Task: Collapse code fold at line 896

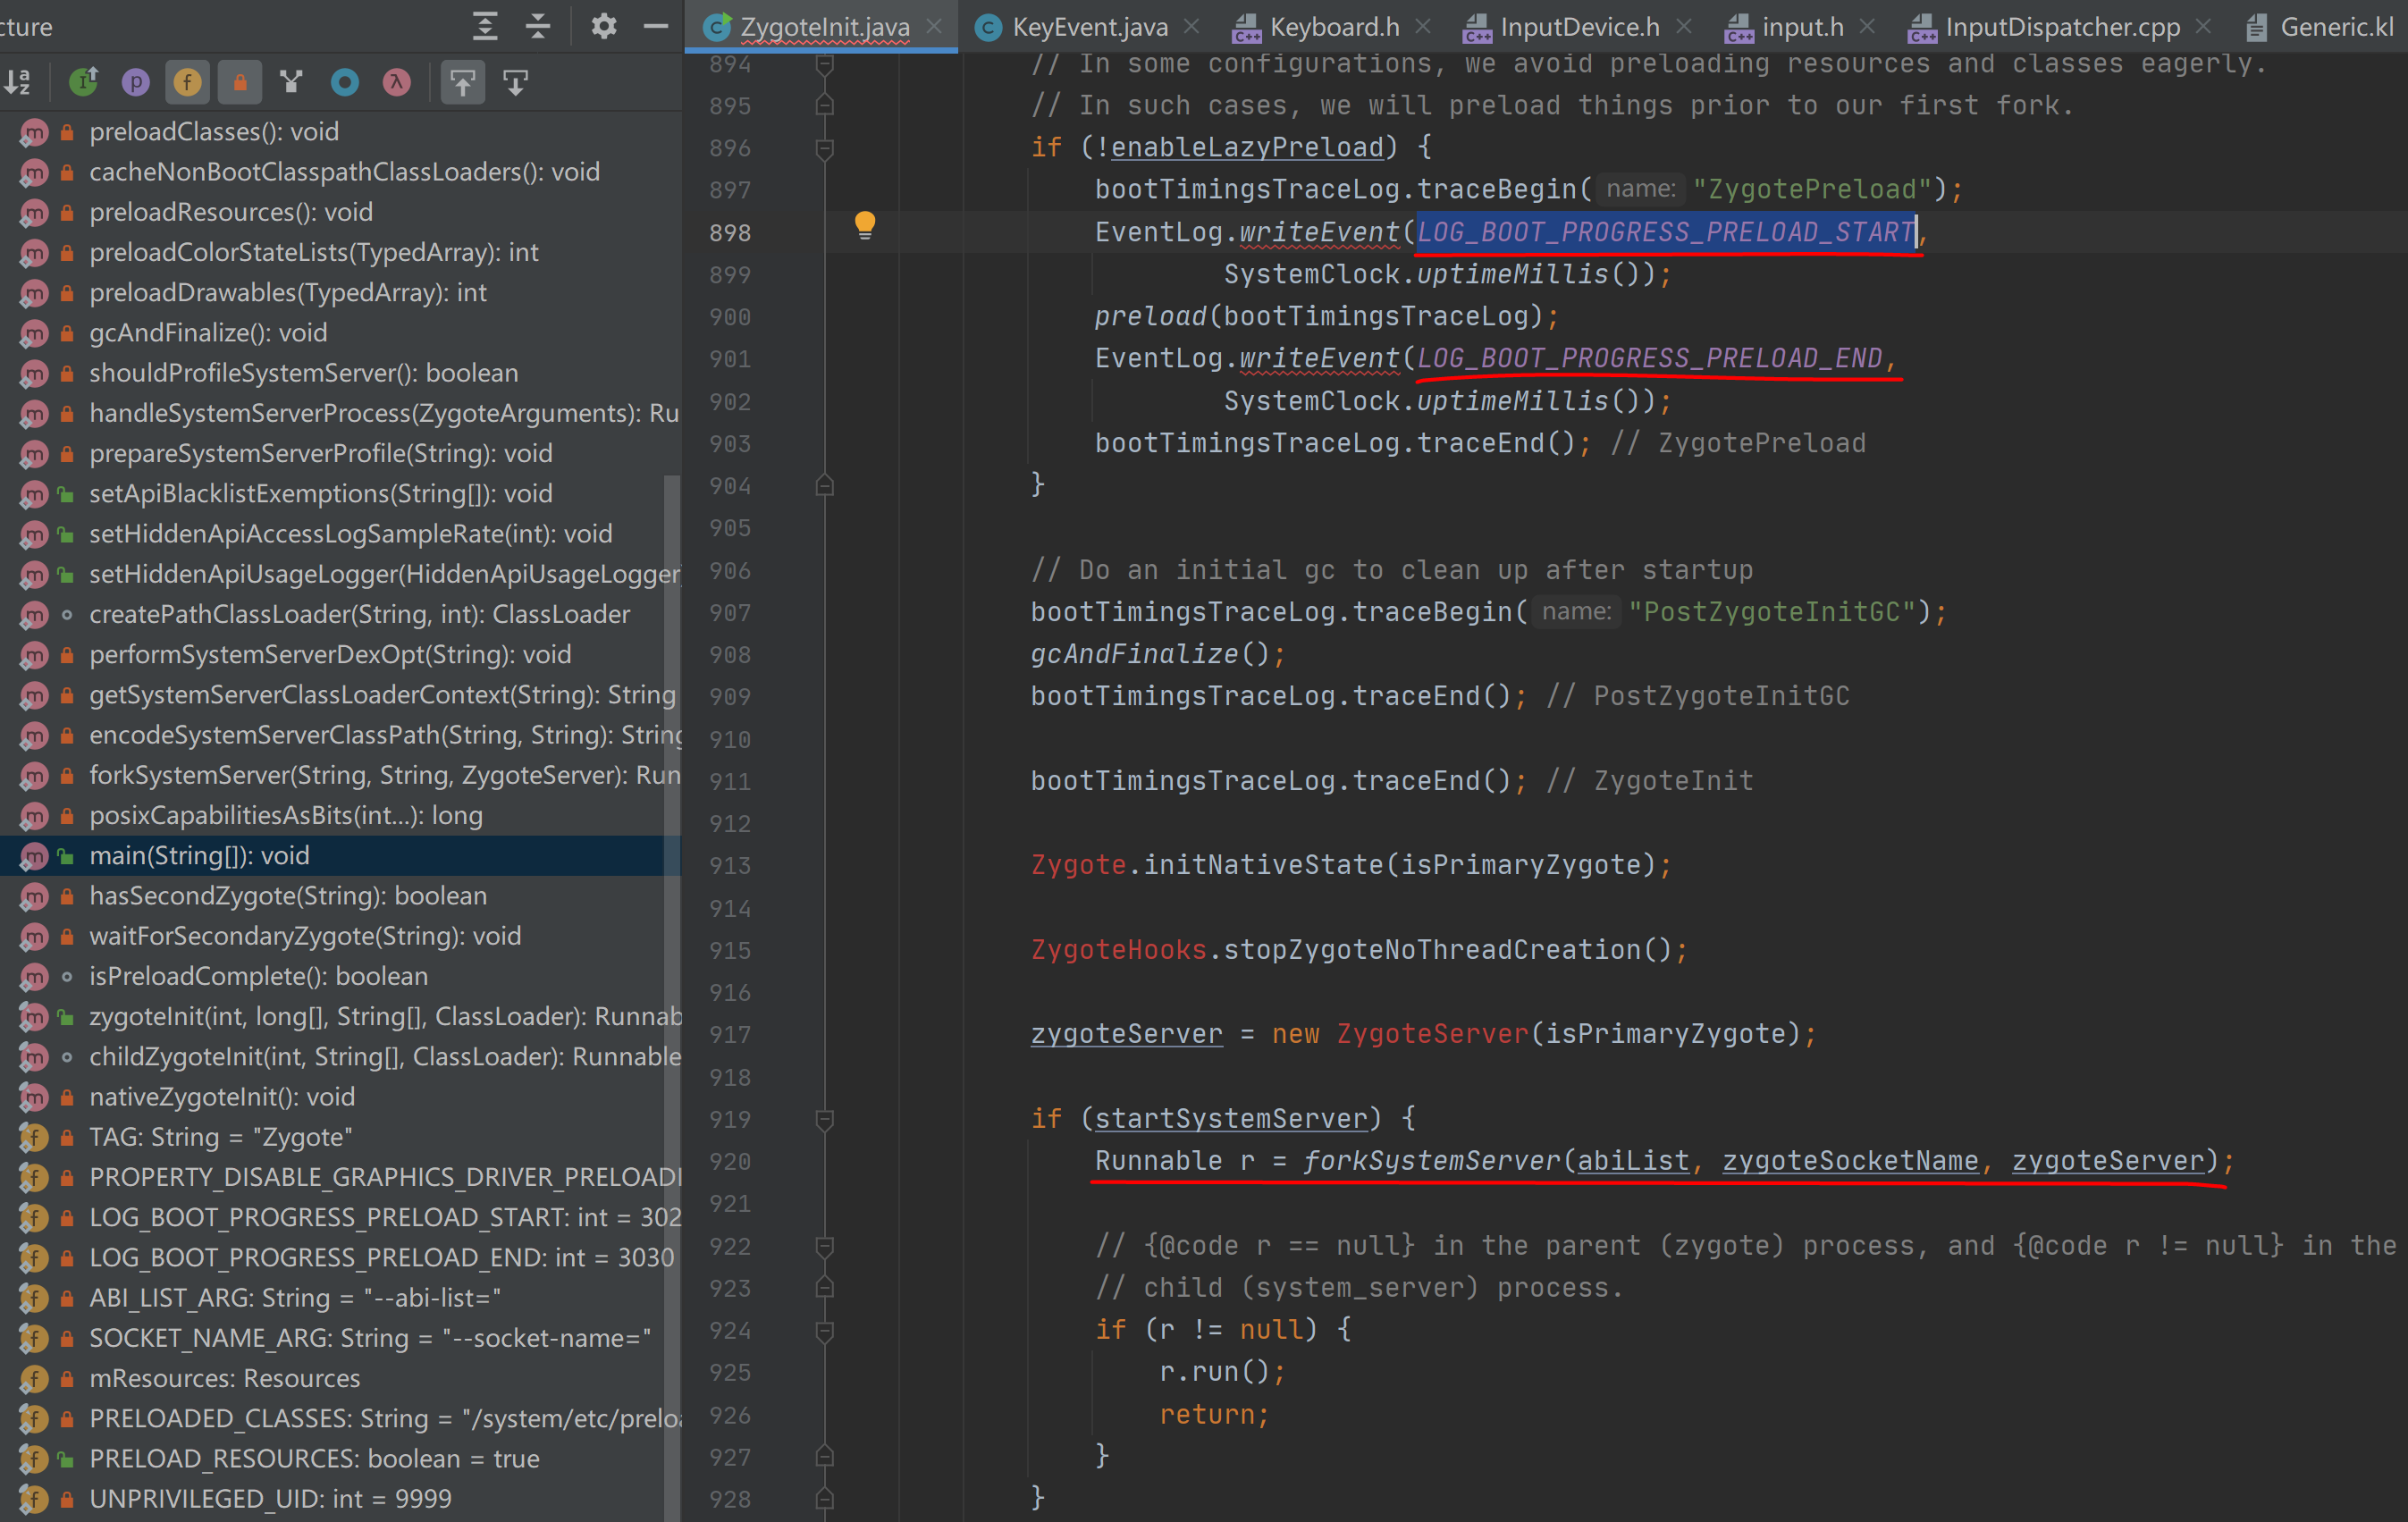Action: click(825, 149)
